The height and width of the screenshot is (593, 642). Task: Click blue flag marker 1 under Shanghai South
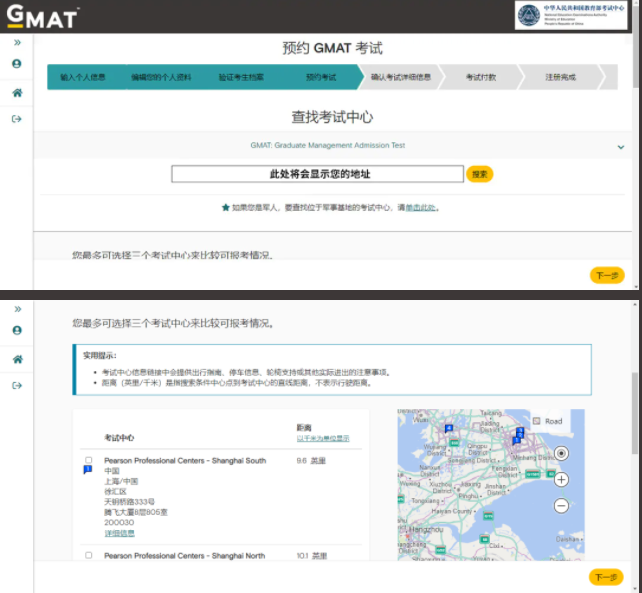tap(88, 470)
